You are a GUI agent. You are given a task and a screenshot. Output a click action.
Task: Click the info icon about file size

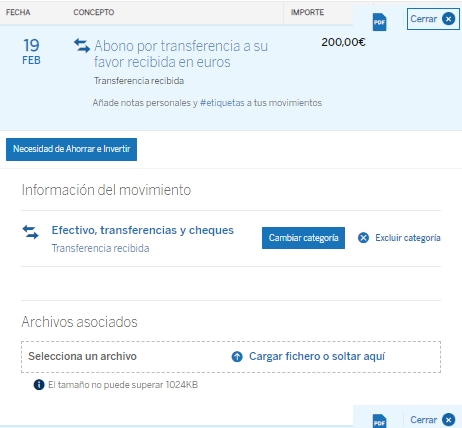point(39,385)
